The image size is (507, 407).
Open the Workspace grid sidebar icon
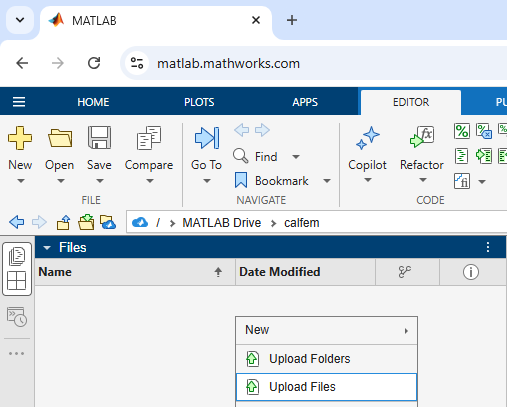17,280
